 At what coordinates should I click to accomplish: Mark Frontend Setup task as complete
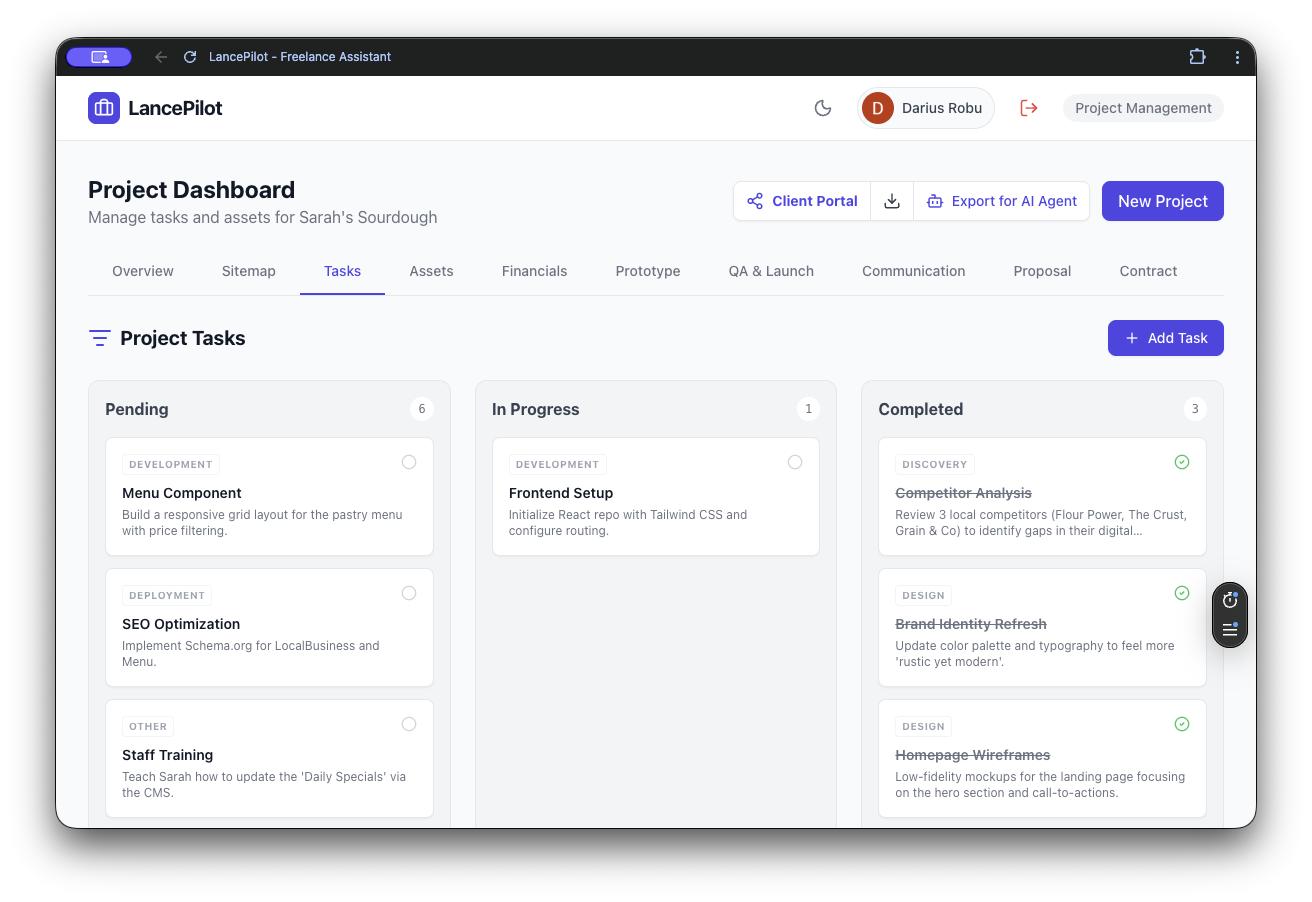click(x=795, y=462)
